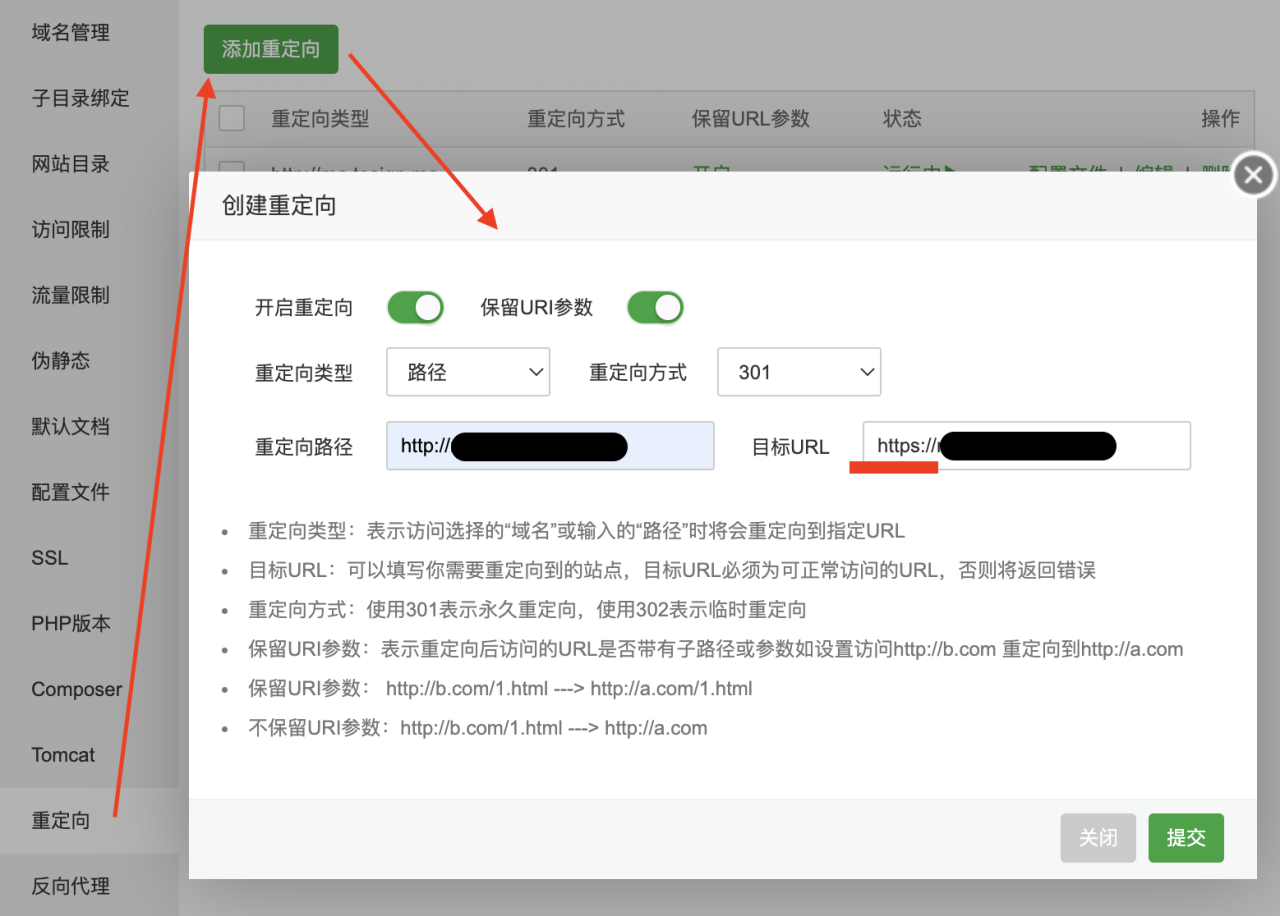
Task: Open the 重定向类型 dropdown showing 路径
Action: [x=468, y=371]
